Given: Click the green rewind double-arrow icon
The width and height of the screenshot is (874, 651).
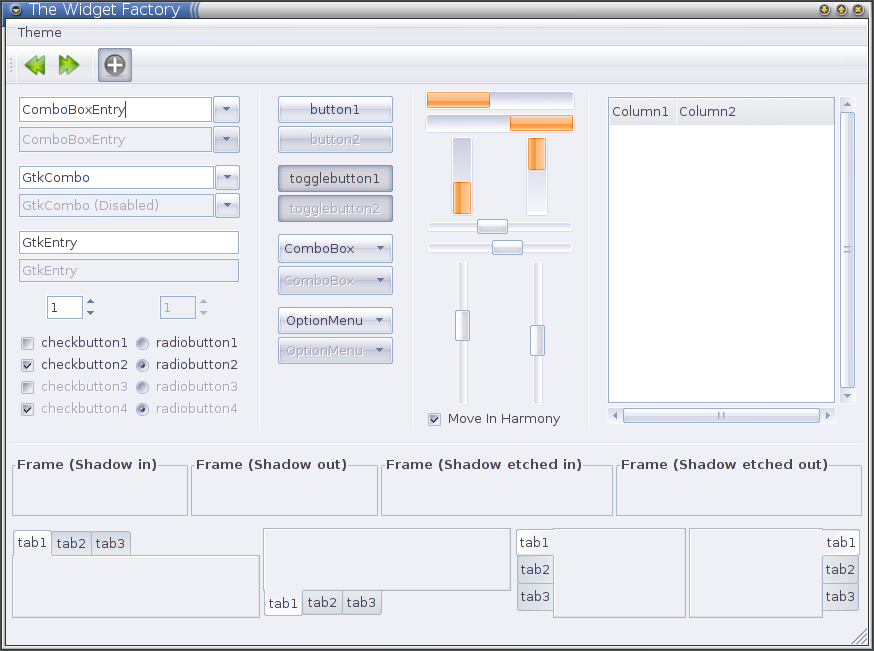Looking at the screenshot, I should 35,65.
